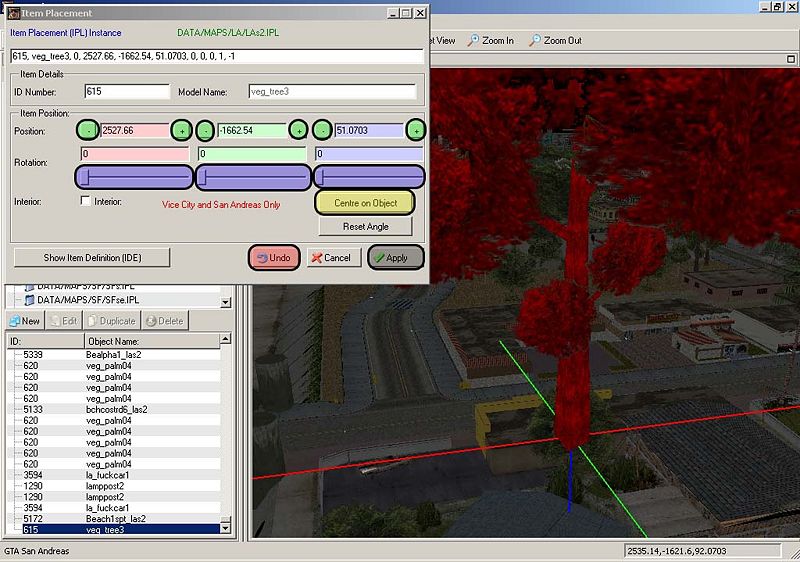Click the first (pink) rotation slider
This screenshot has height=562, width=800.
coord(134,177)
